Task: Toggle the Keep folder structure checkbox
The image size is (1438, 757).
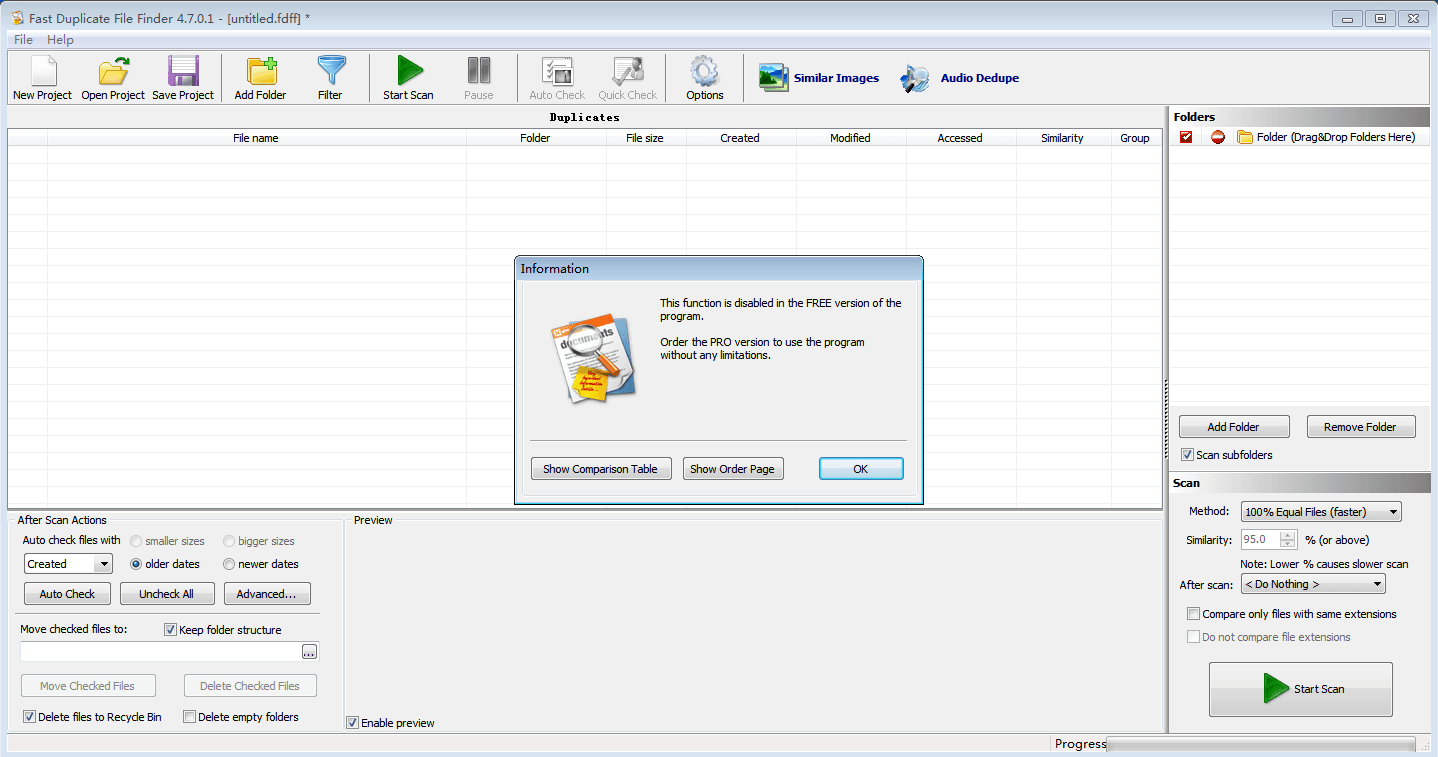Action: [171, 630]
